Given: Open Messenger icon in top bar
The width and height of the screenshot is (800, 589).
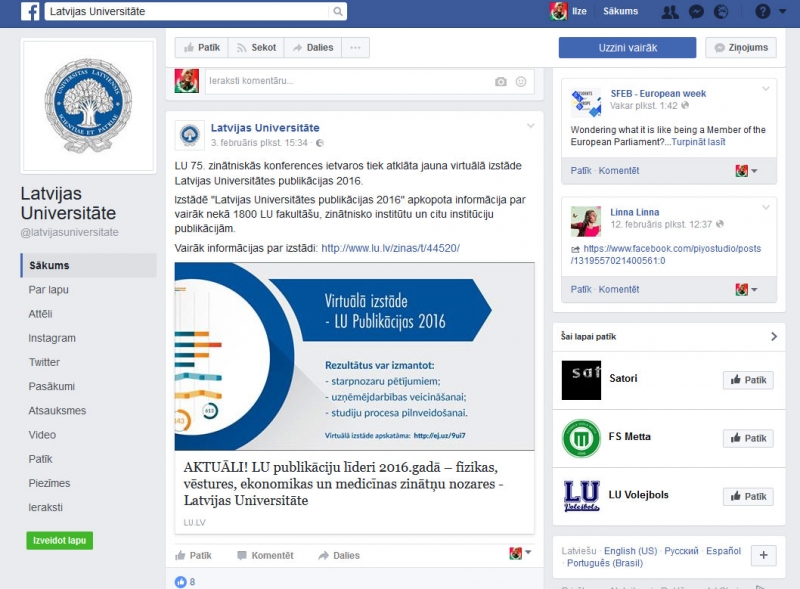Looking at the screenshot, I should (x=697, y=12).
